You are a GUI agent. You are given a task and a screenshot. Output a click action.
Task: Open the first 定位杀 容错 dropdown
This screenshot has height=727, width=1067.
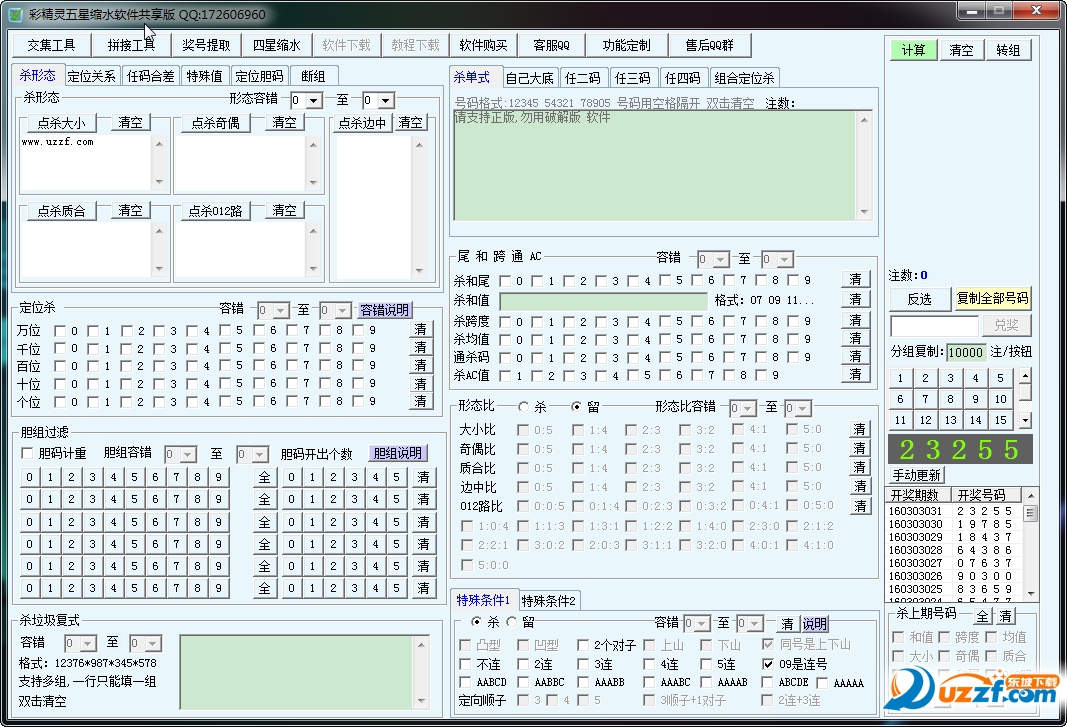pyautogui.click(x=281, y=311)
